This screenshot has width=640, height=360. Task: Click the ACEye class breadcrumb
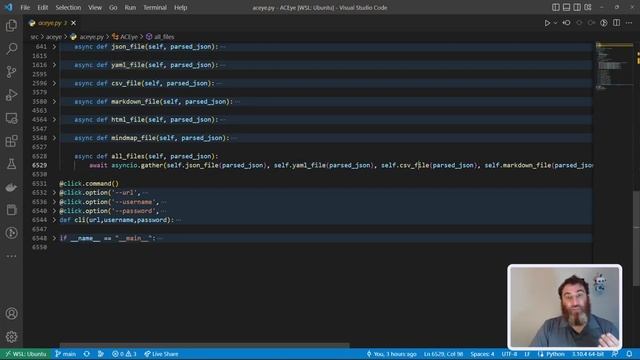coord(125,37)
